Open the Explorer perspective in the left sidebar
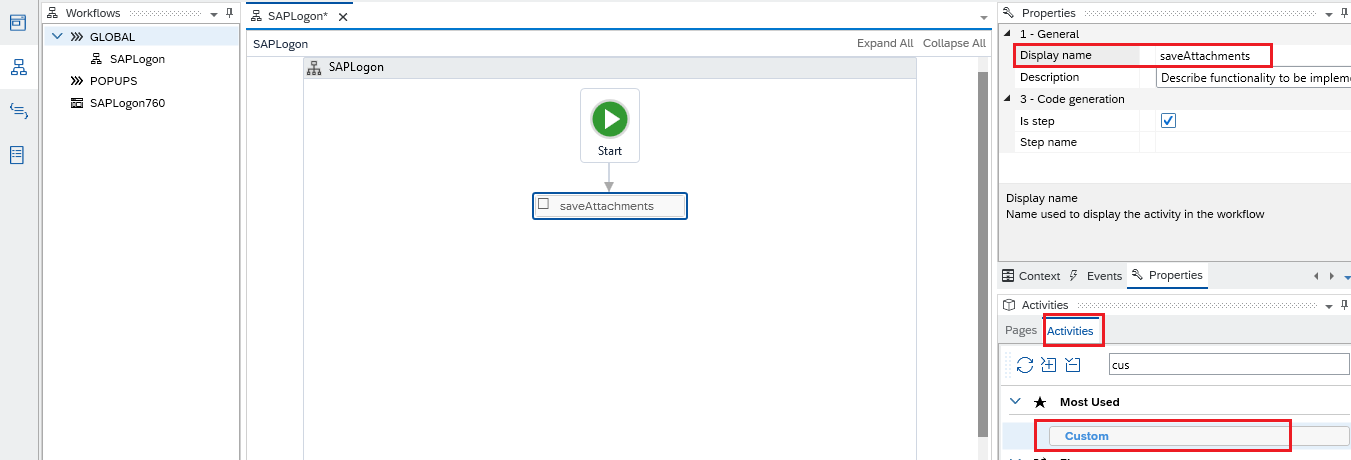Viewport: 1351px width, 460px height. tap(18, 23)
